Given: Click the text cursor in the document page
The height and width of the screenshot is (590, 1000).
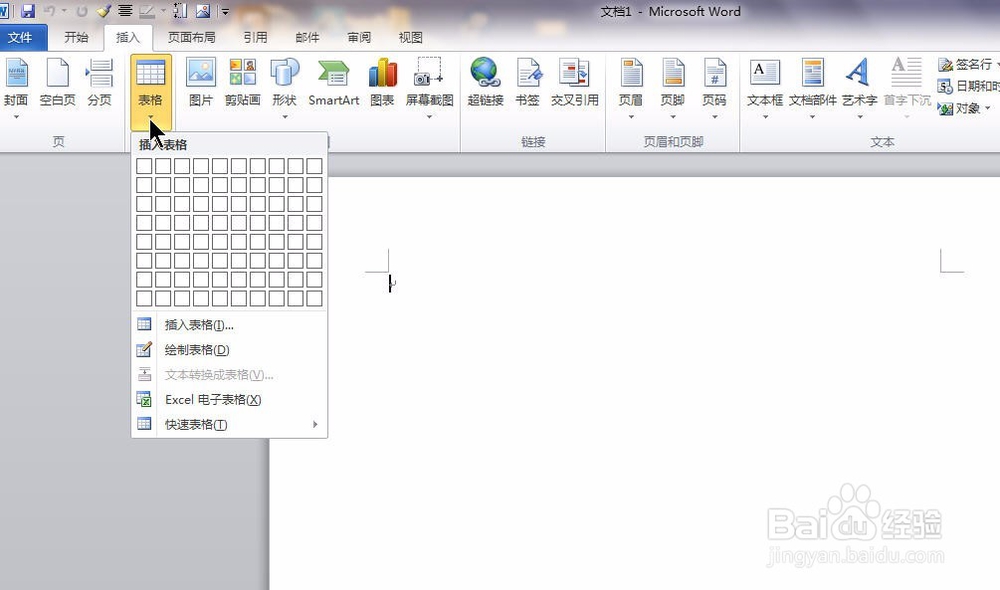Looking at the screenshot, I should [390, 284].
